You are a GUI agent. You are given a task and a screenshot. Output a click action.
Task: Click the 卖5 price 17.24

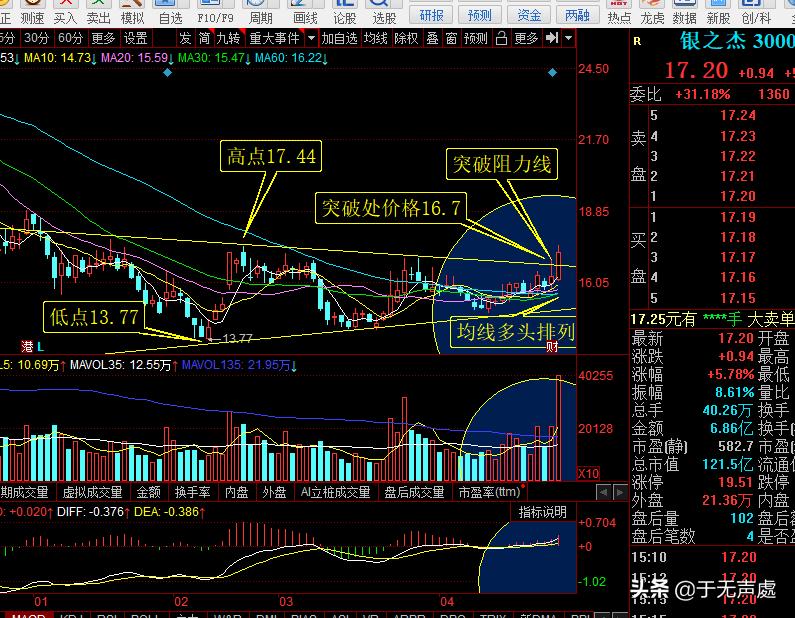point(738,116)
